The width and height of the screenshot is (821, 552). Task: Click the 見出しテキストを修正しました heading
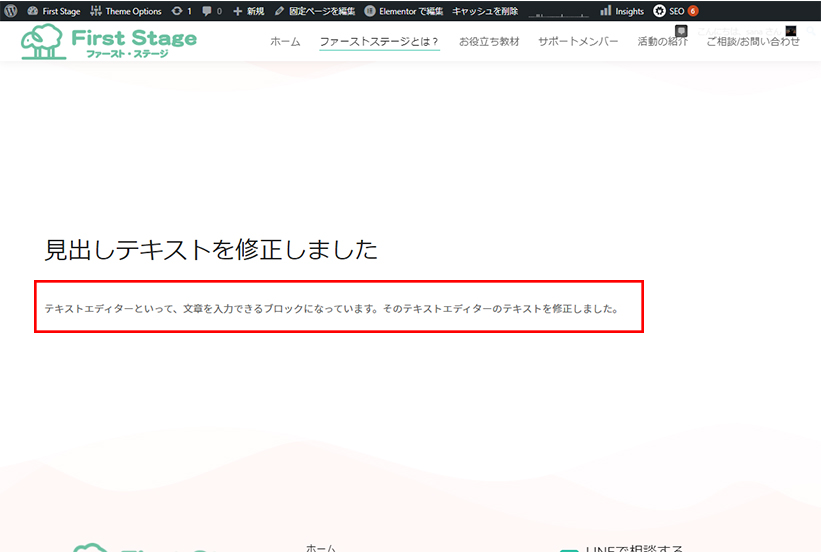tap(211, 250)
